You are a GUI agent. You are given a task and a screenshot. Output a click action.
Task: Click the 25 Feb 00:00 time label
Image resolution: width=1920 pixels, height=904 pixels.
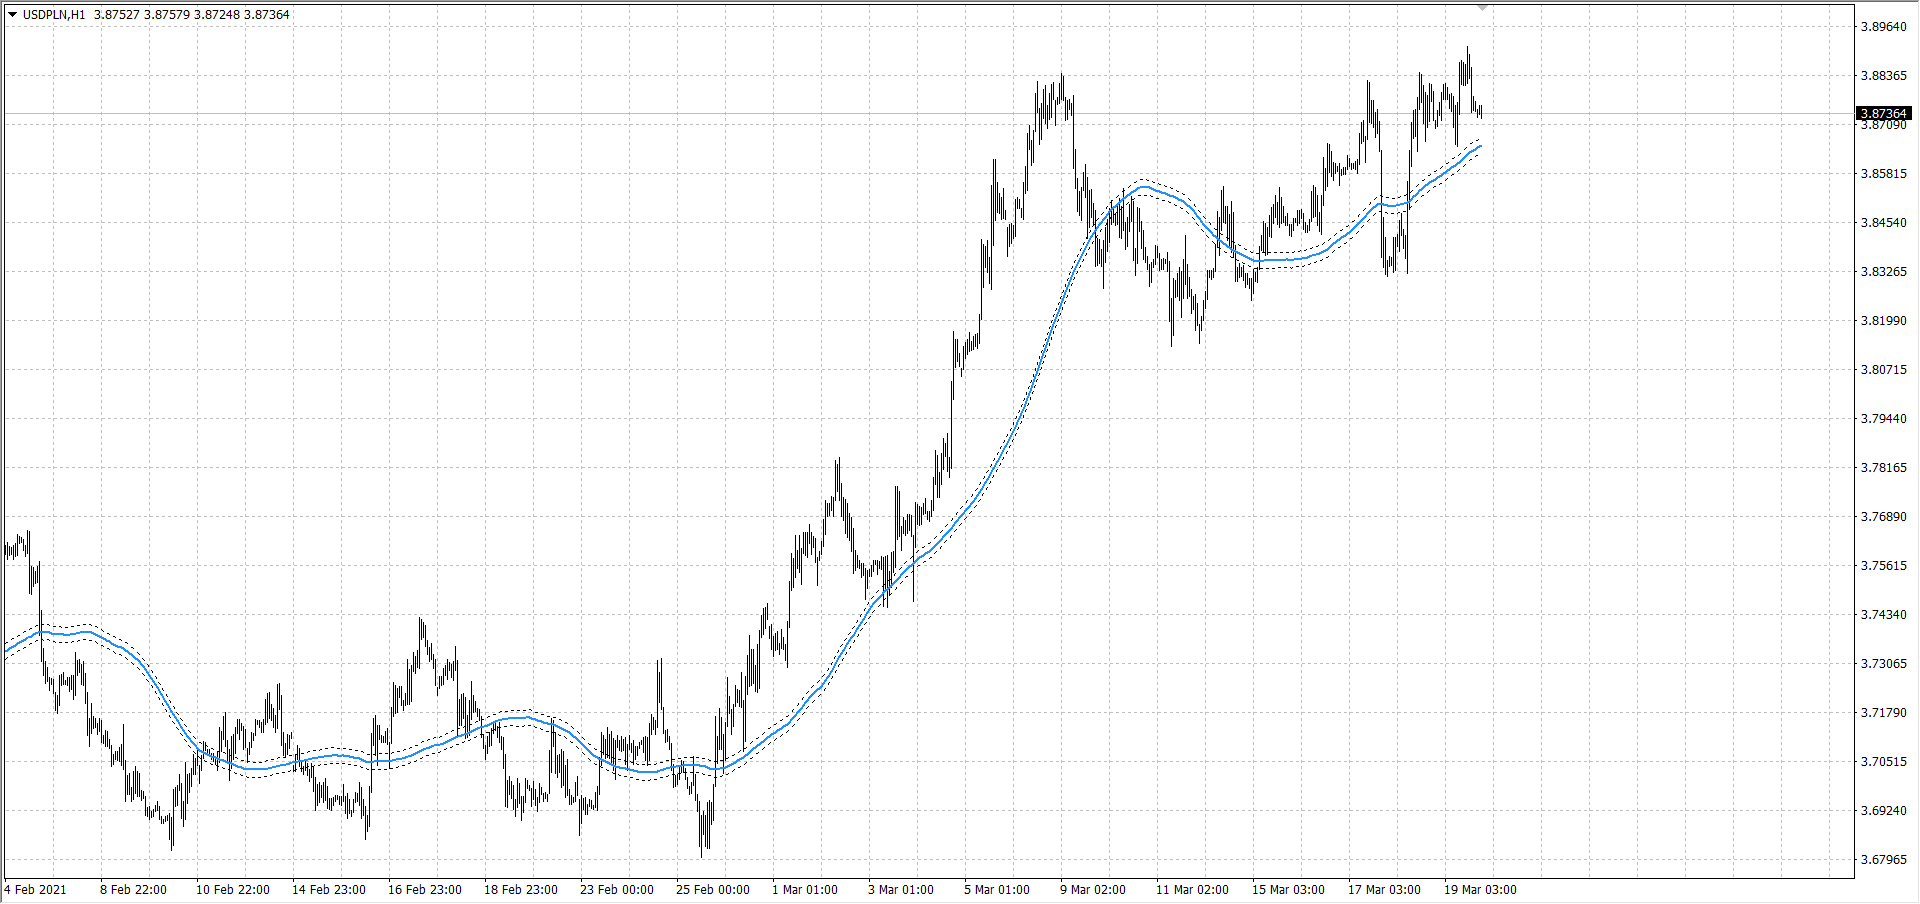coord(712,890)
